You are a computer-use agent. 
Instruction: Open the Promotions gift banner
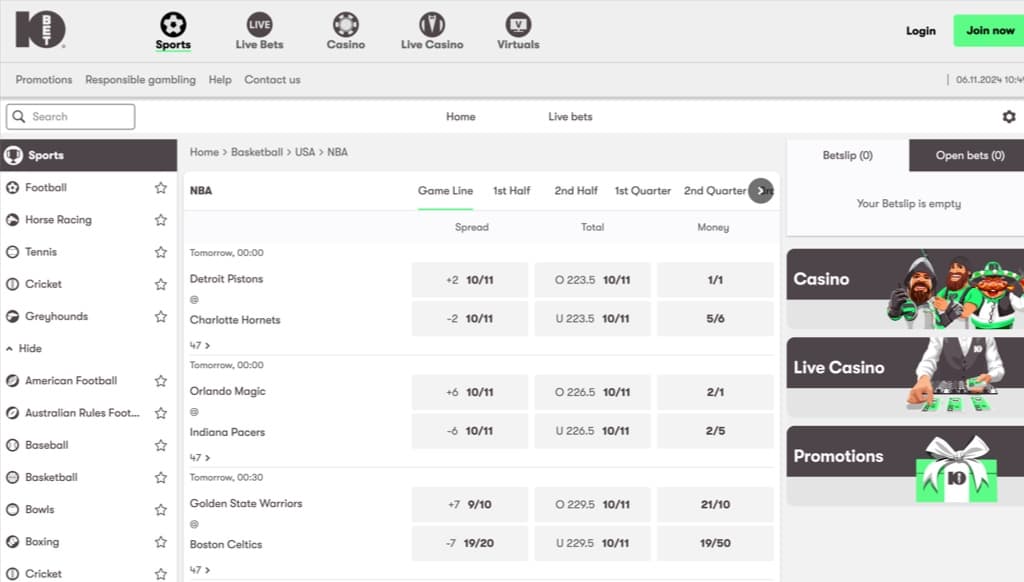905,466
